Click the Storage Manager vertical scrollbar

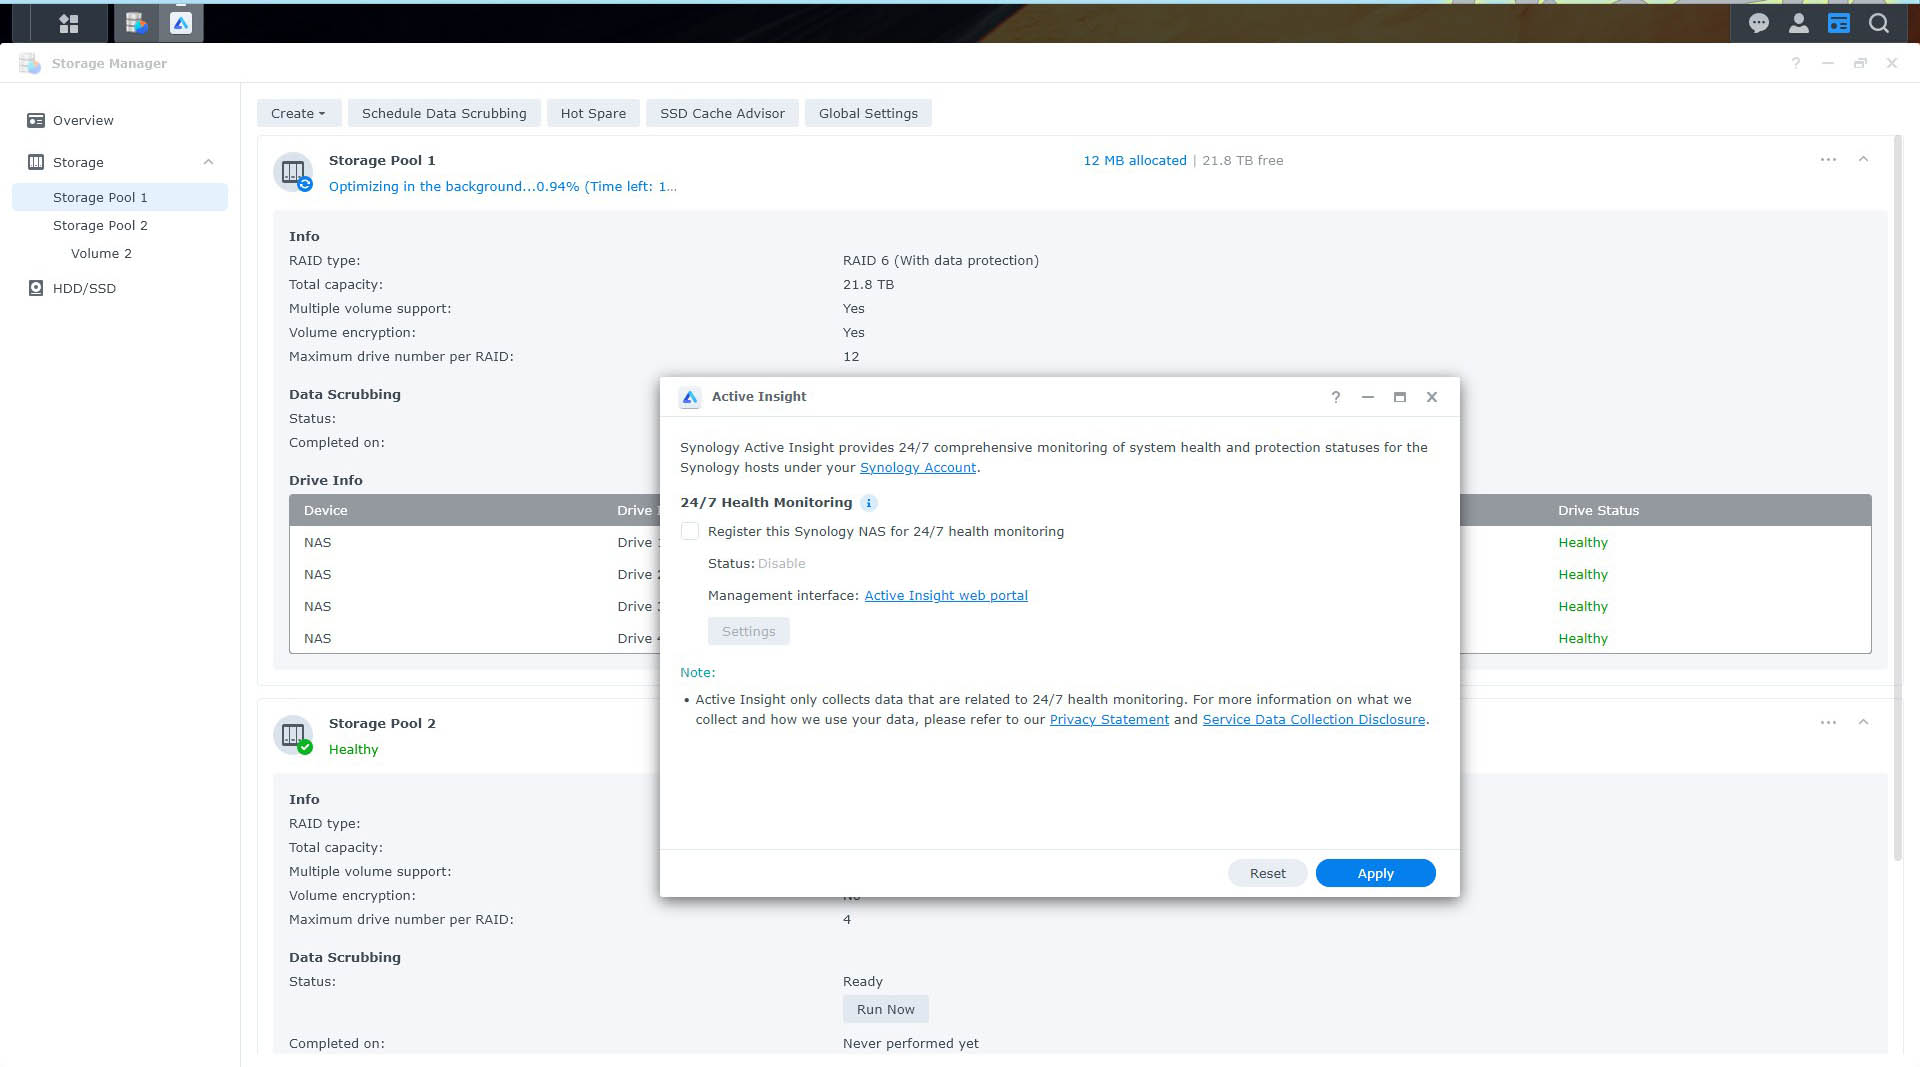point(1897,497)
